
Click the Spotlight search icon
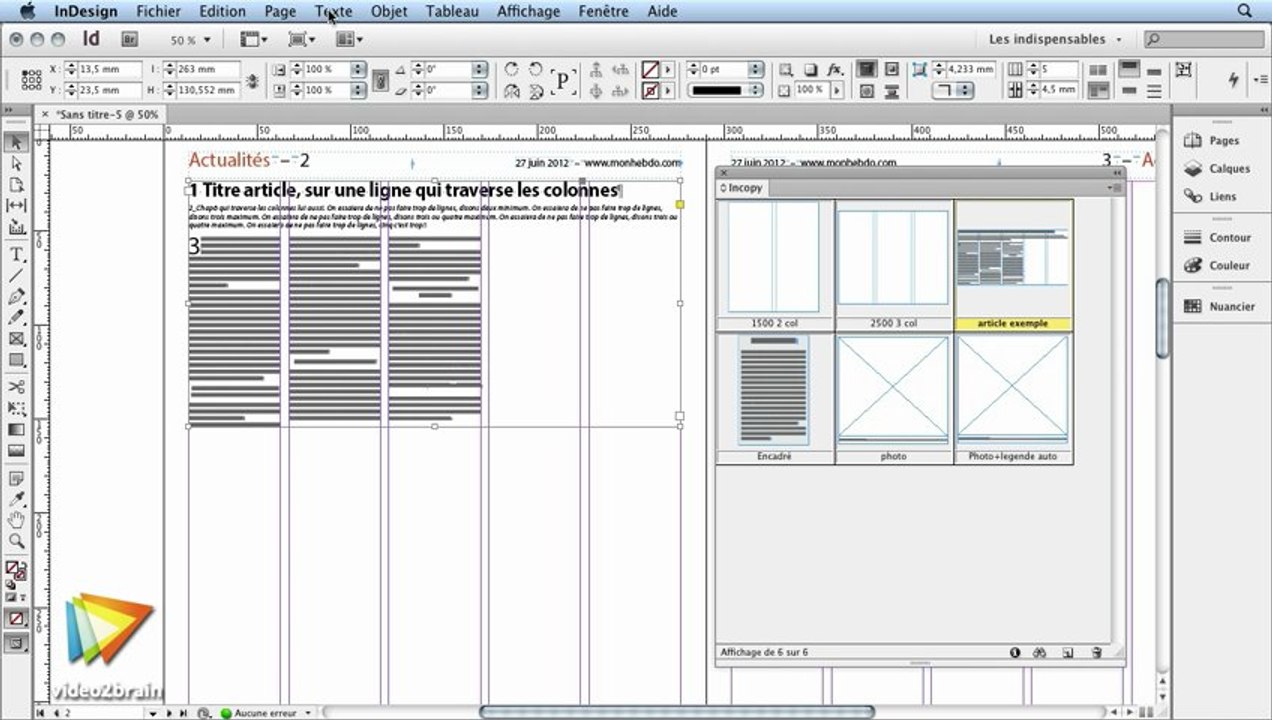point(1245,11)
